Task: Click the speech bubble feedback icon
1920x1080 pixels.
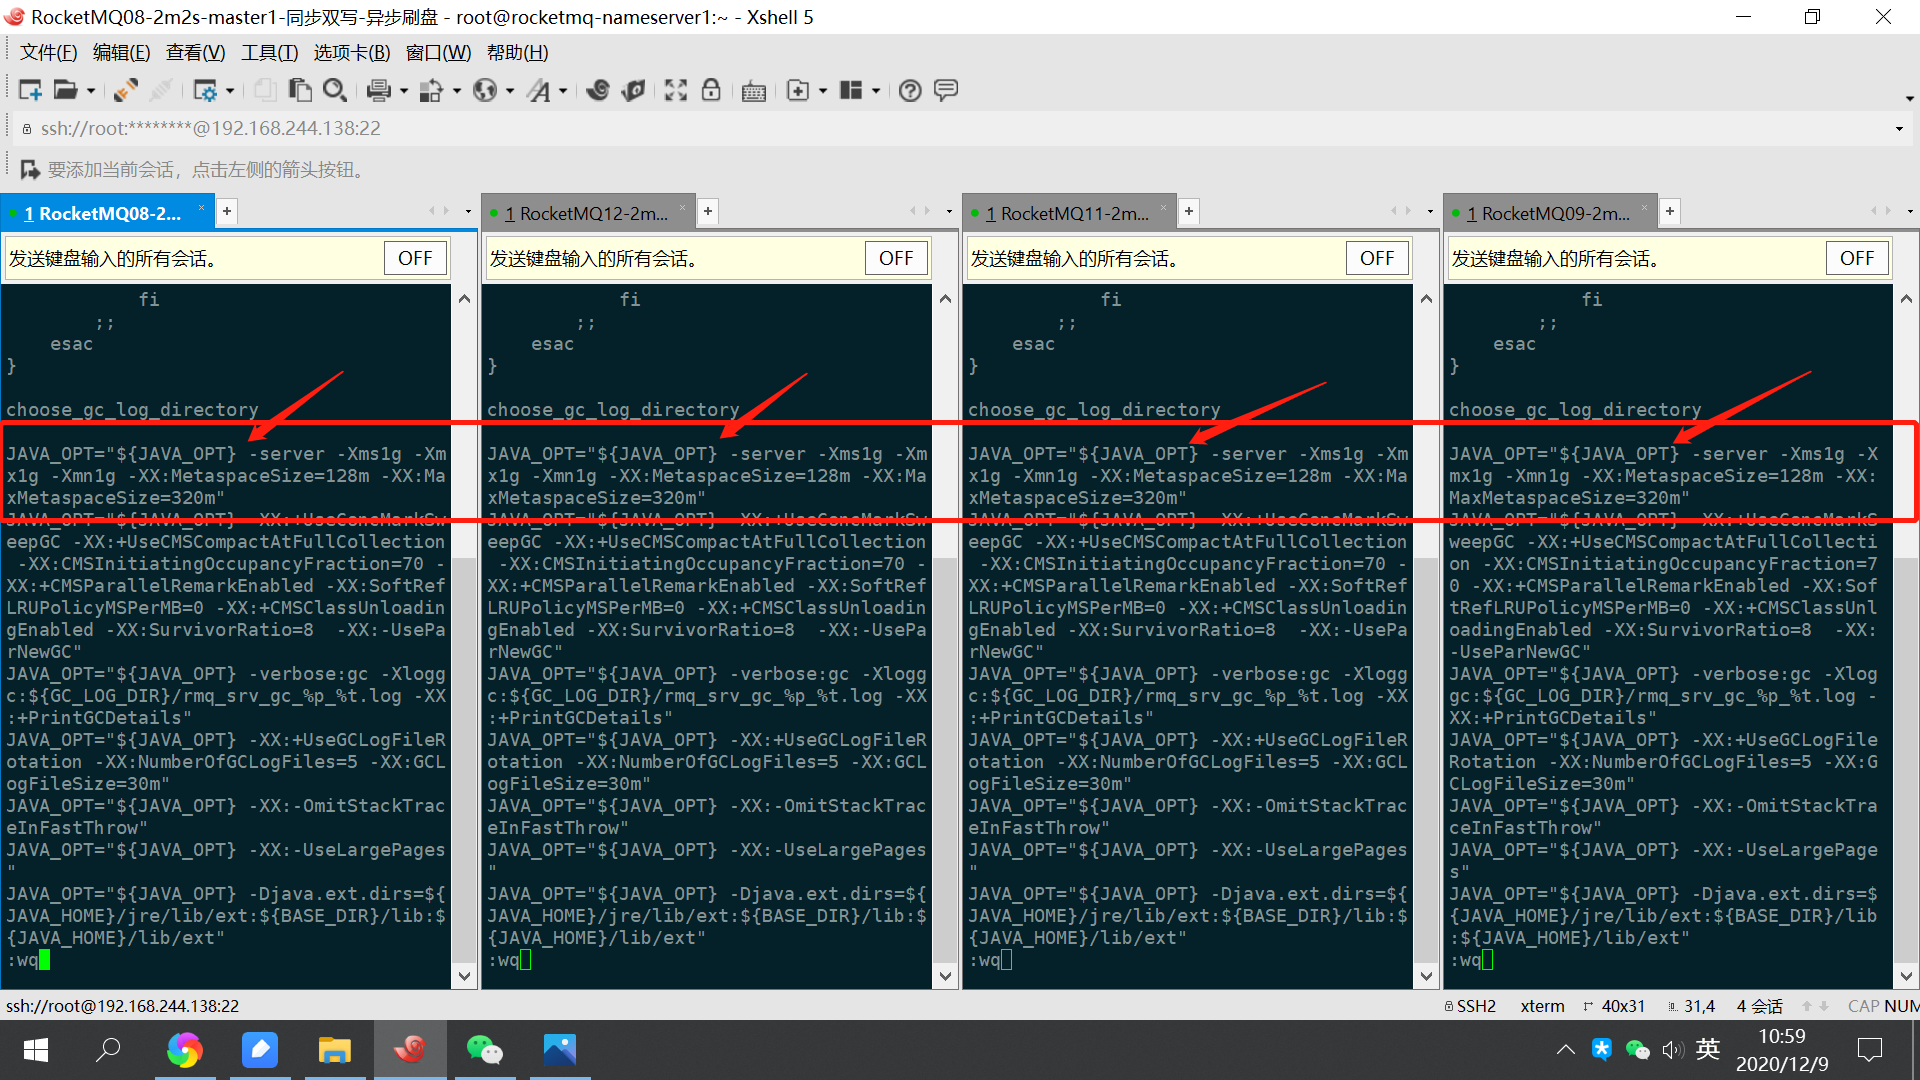Action: tap(946, 90)
